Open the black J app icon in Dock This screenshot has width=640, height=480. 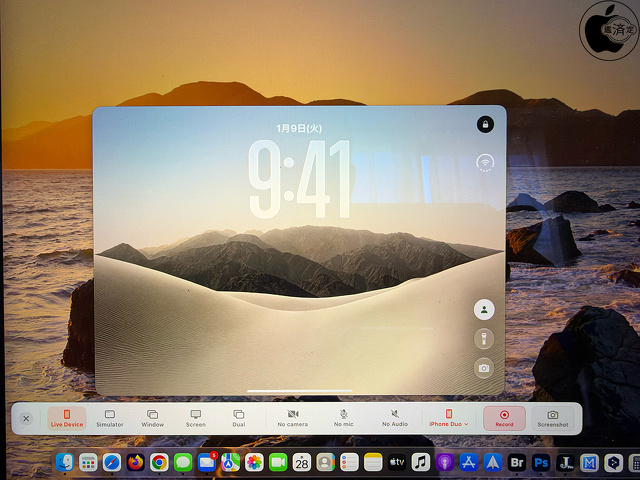565,462
